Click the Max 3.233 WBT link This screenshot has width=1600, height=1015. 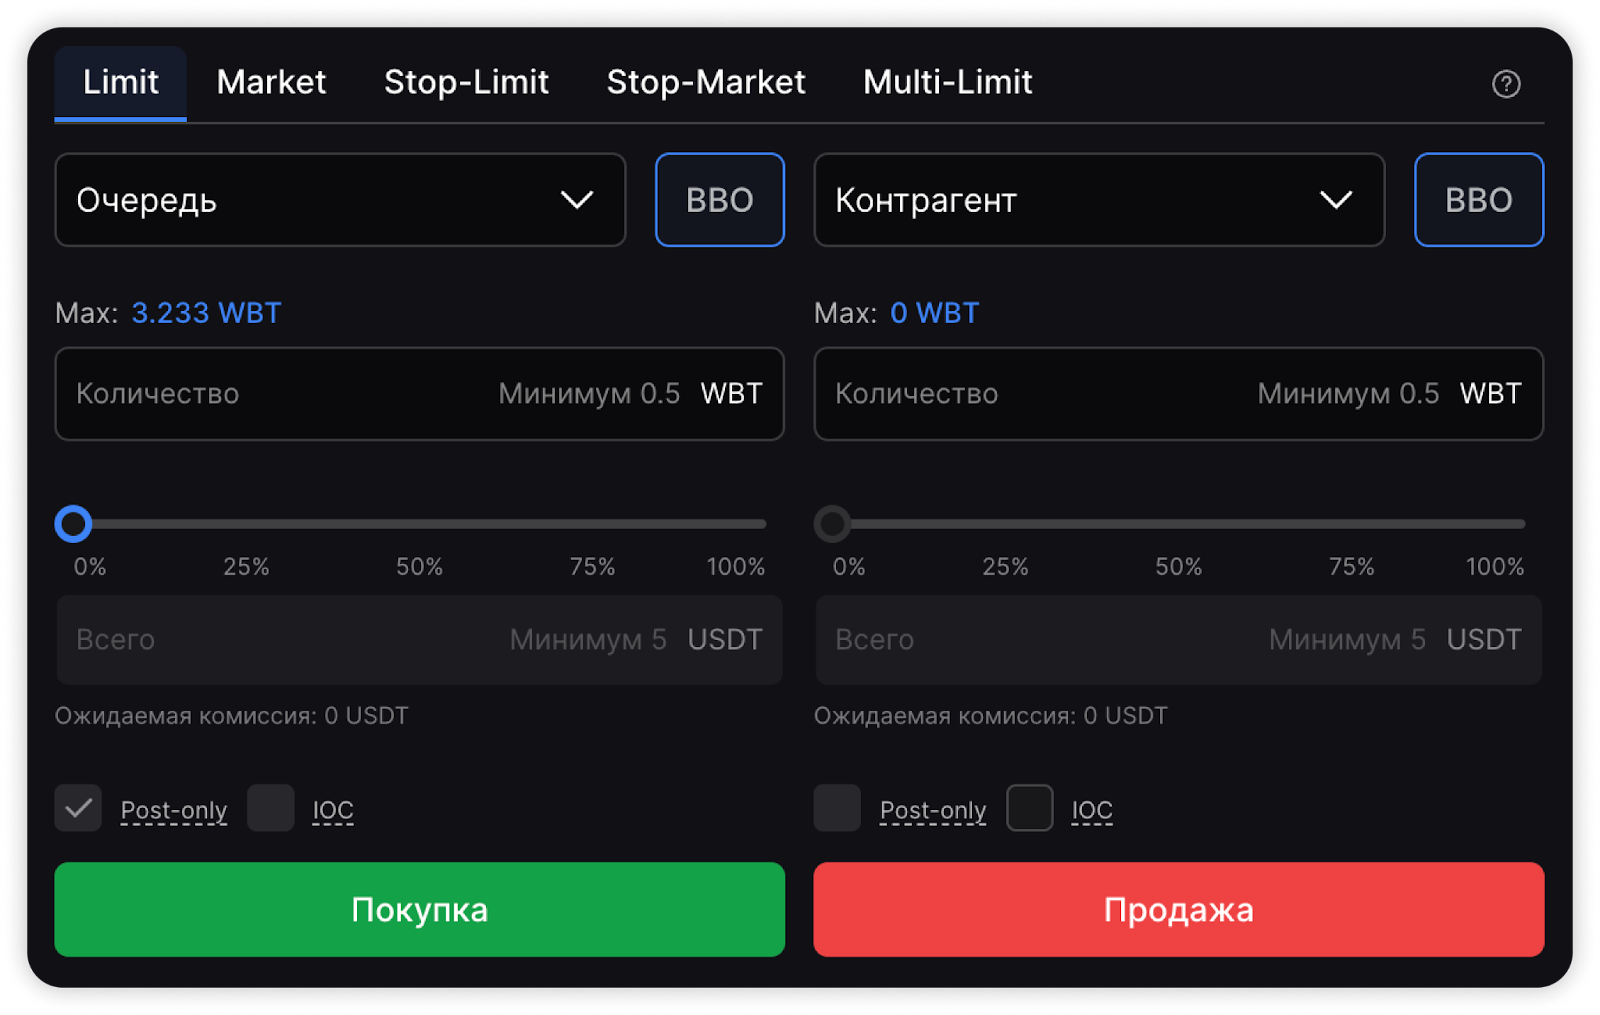[x=206, y=313]
